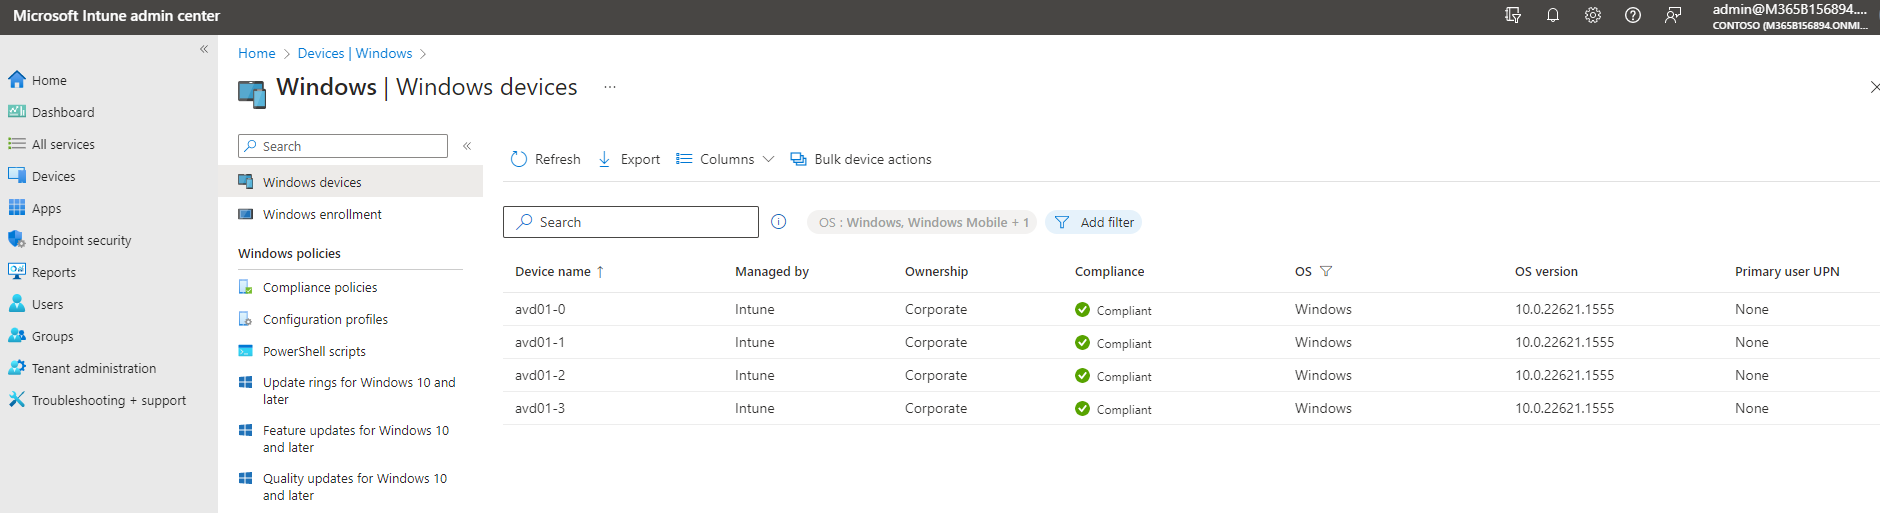1880x513 pixels.
Task: Click the Home breadcrumb link
Action: [257, 53]
